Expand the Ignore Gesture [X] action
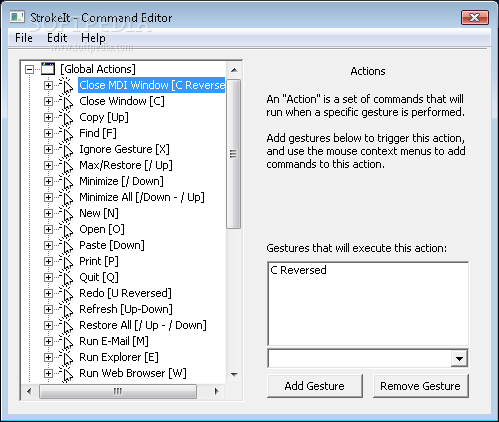The image size is (499, 422). click(x=48, y=149)
